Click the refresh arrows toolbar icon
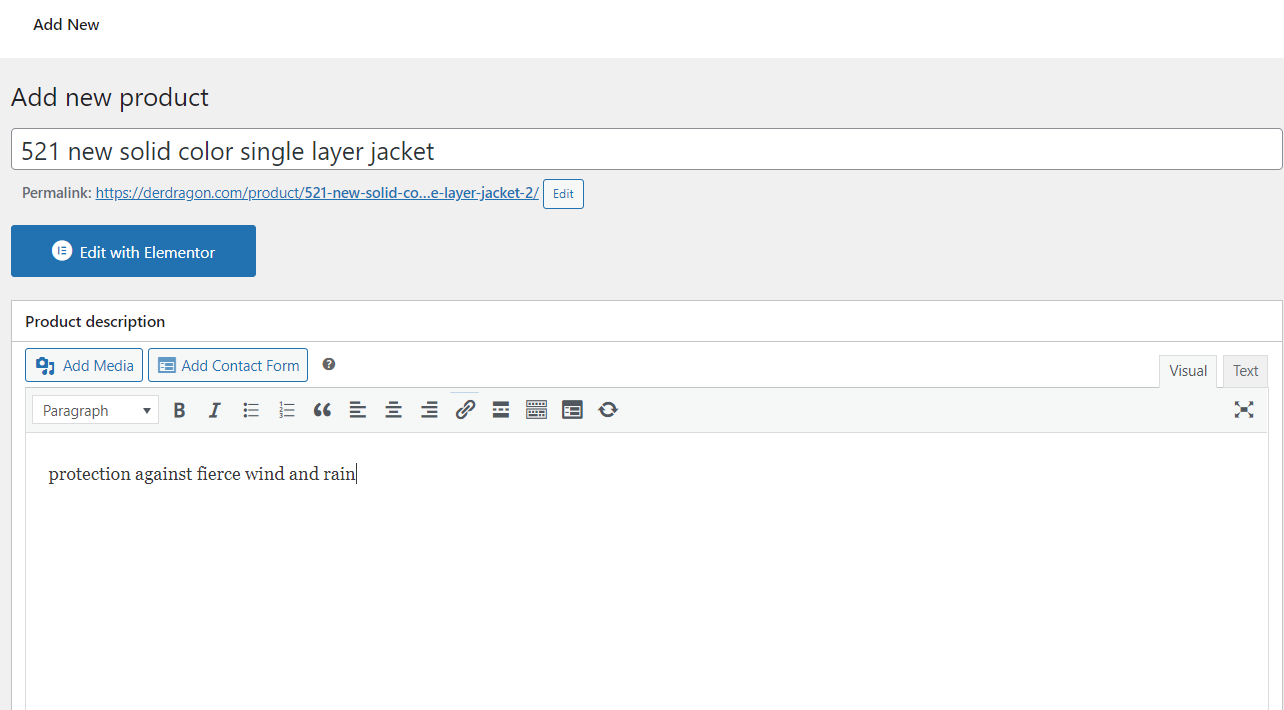Viewport: 1284px width, 710px height. coord(608,410)
